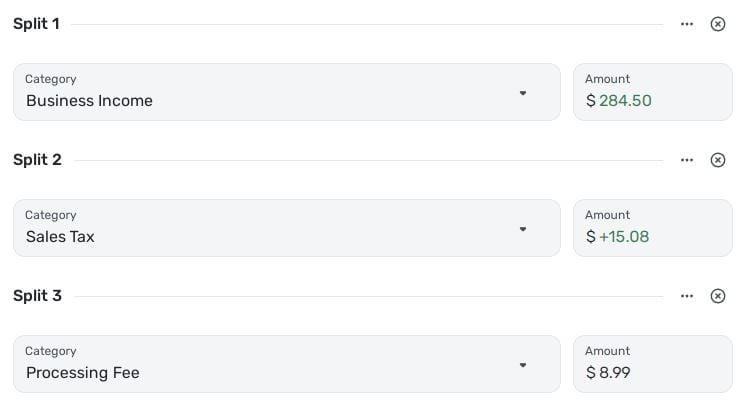Screen dimensions: 752x415
Task: Show more options for Split 3
Action: pyautogui.click(x=686, y=296)
